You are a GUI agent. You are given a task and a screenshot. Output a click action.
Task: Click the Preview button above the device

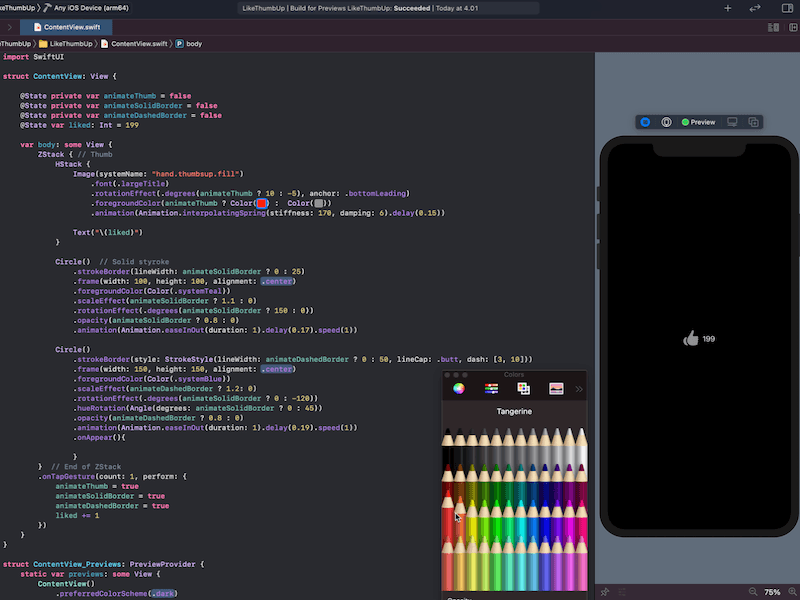698,122
